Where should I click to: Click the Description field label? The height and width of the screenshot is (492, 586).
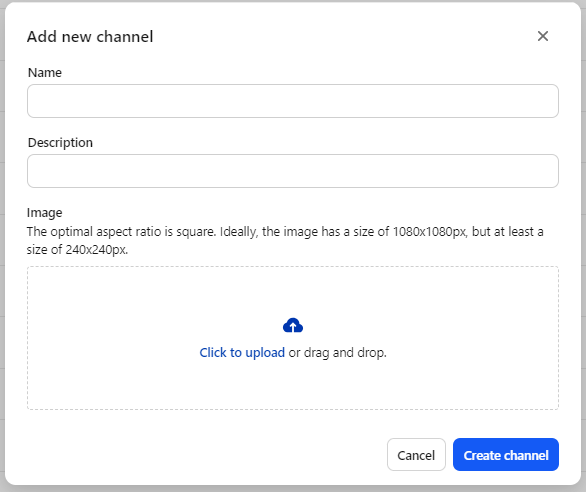[x=60, y=143]
